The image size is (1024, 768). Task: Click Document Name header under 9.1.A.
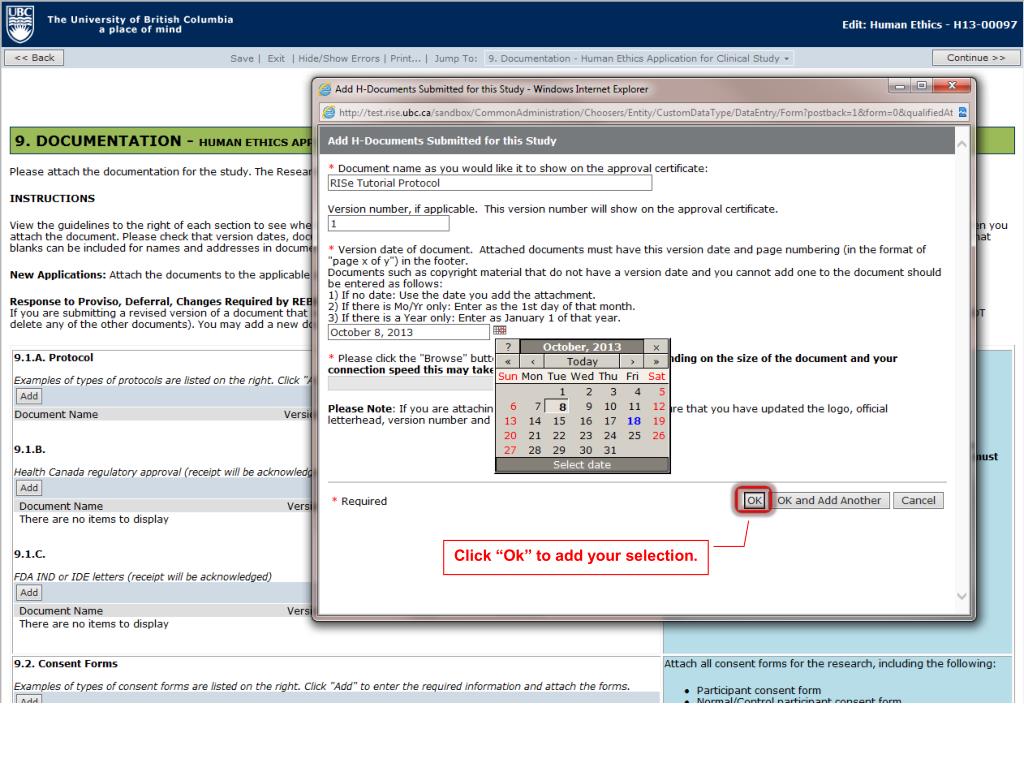56,414
